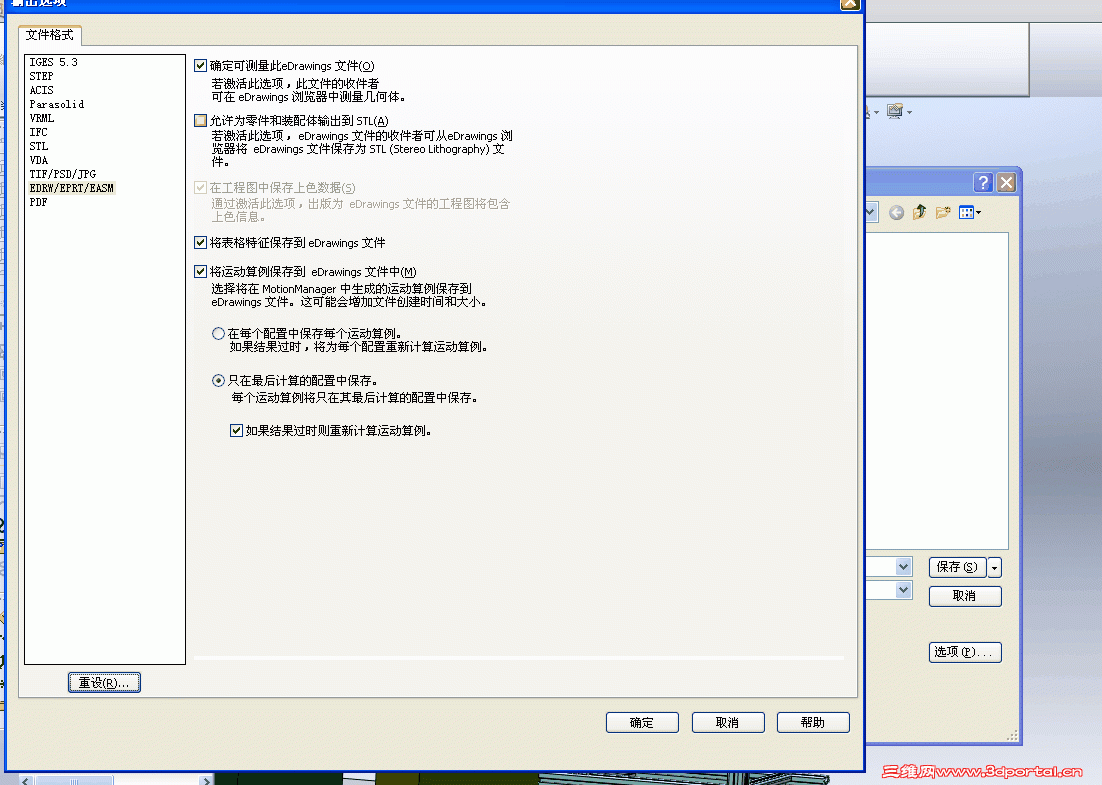The height and width of the screenshot is (785, 1102).
Task: Enable 允许为零件和装配体输出到STL
Action: 201,119
